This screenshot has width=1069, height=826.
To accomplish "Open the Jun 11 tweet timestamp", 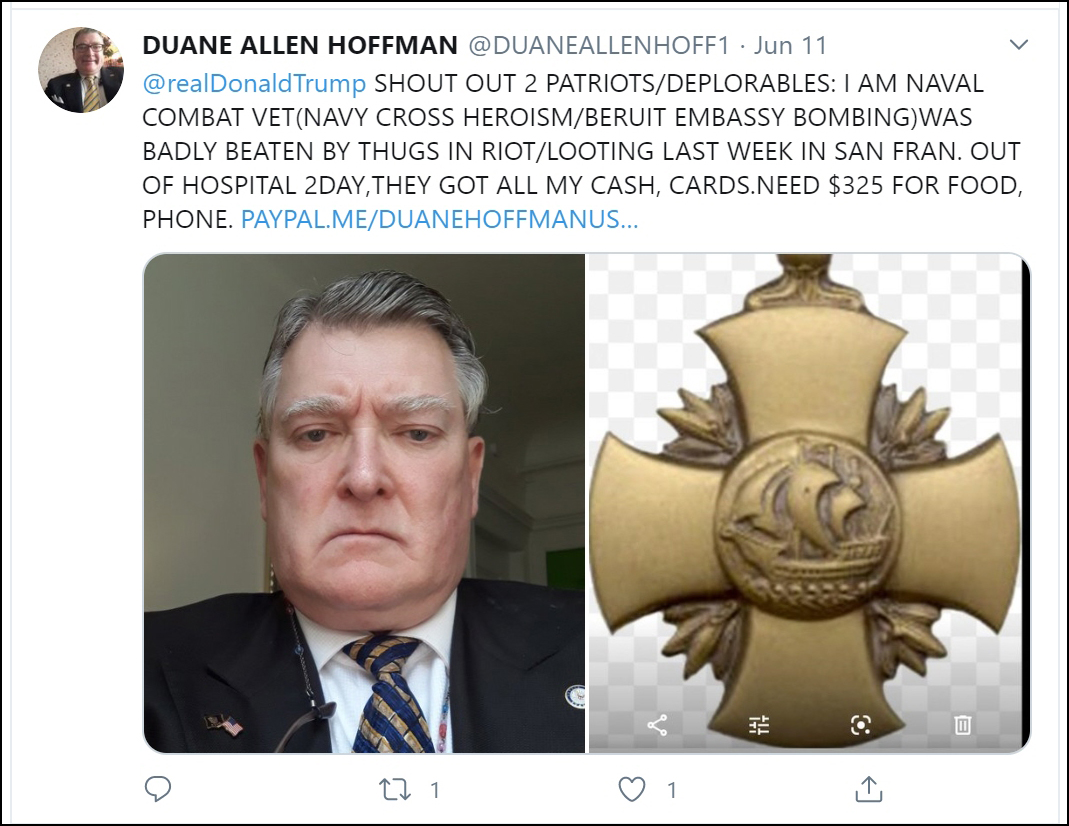I will point(790,45).
